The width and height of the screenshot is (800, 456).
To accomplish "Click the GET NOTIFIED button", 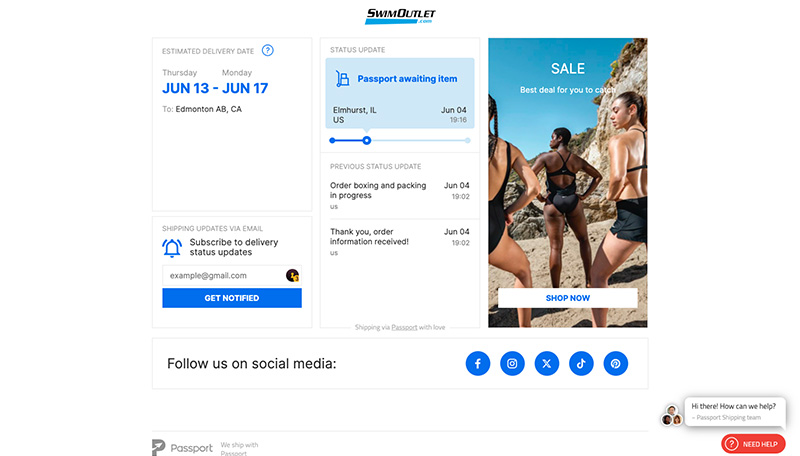I will tap(232, 298).
